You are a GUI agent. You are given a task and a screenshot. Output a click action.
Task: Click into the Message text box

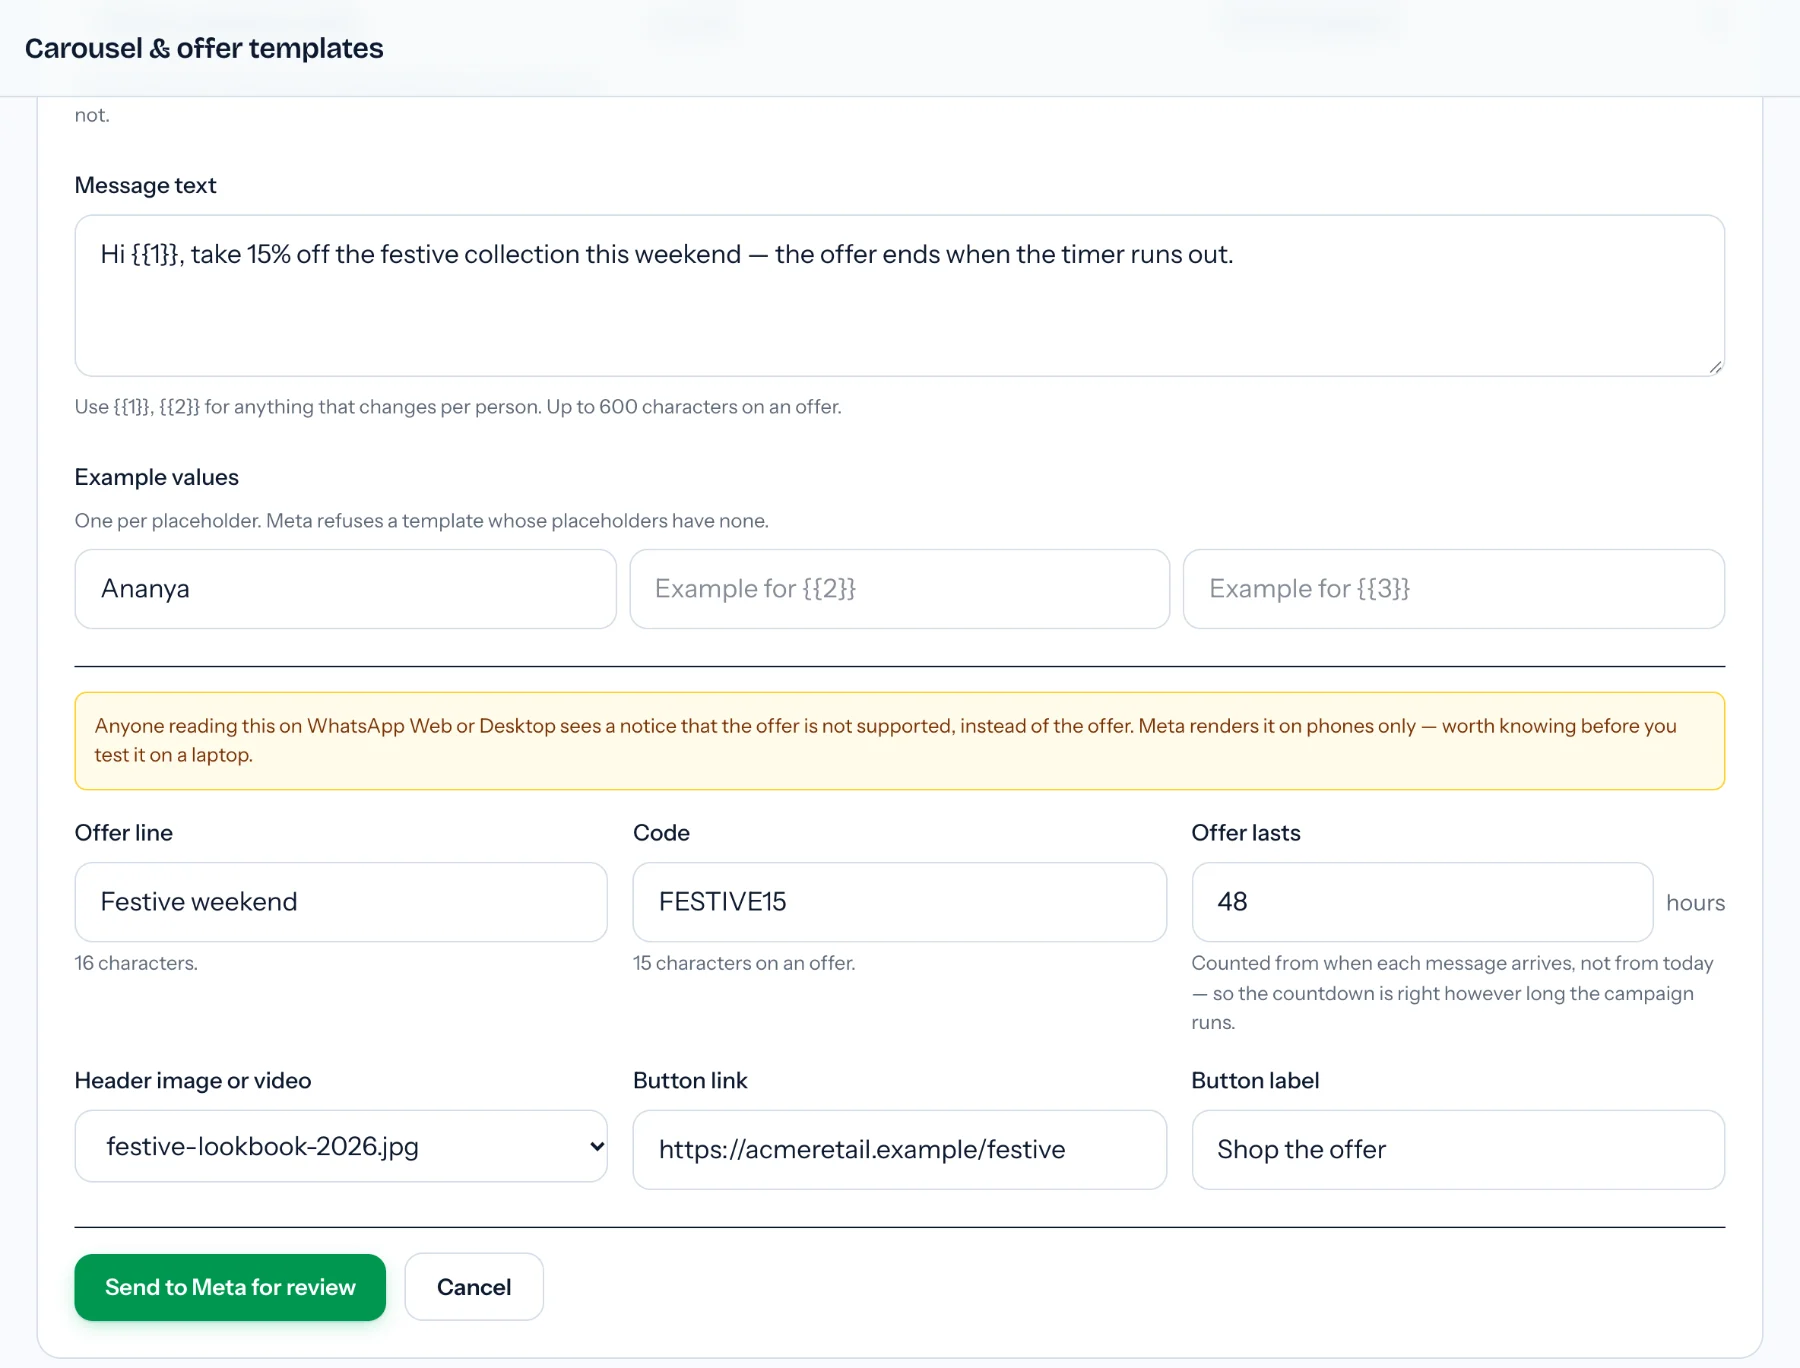click(899, 295)
